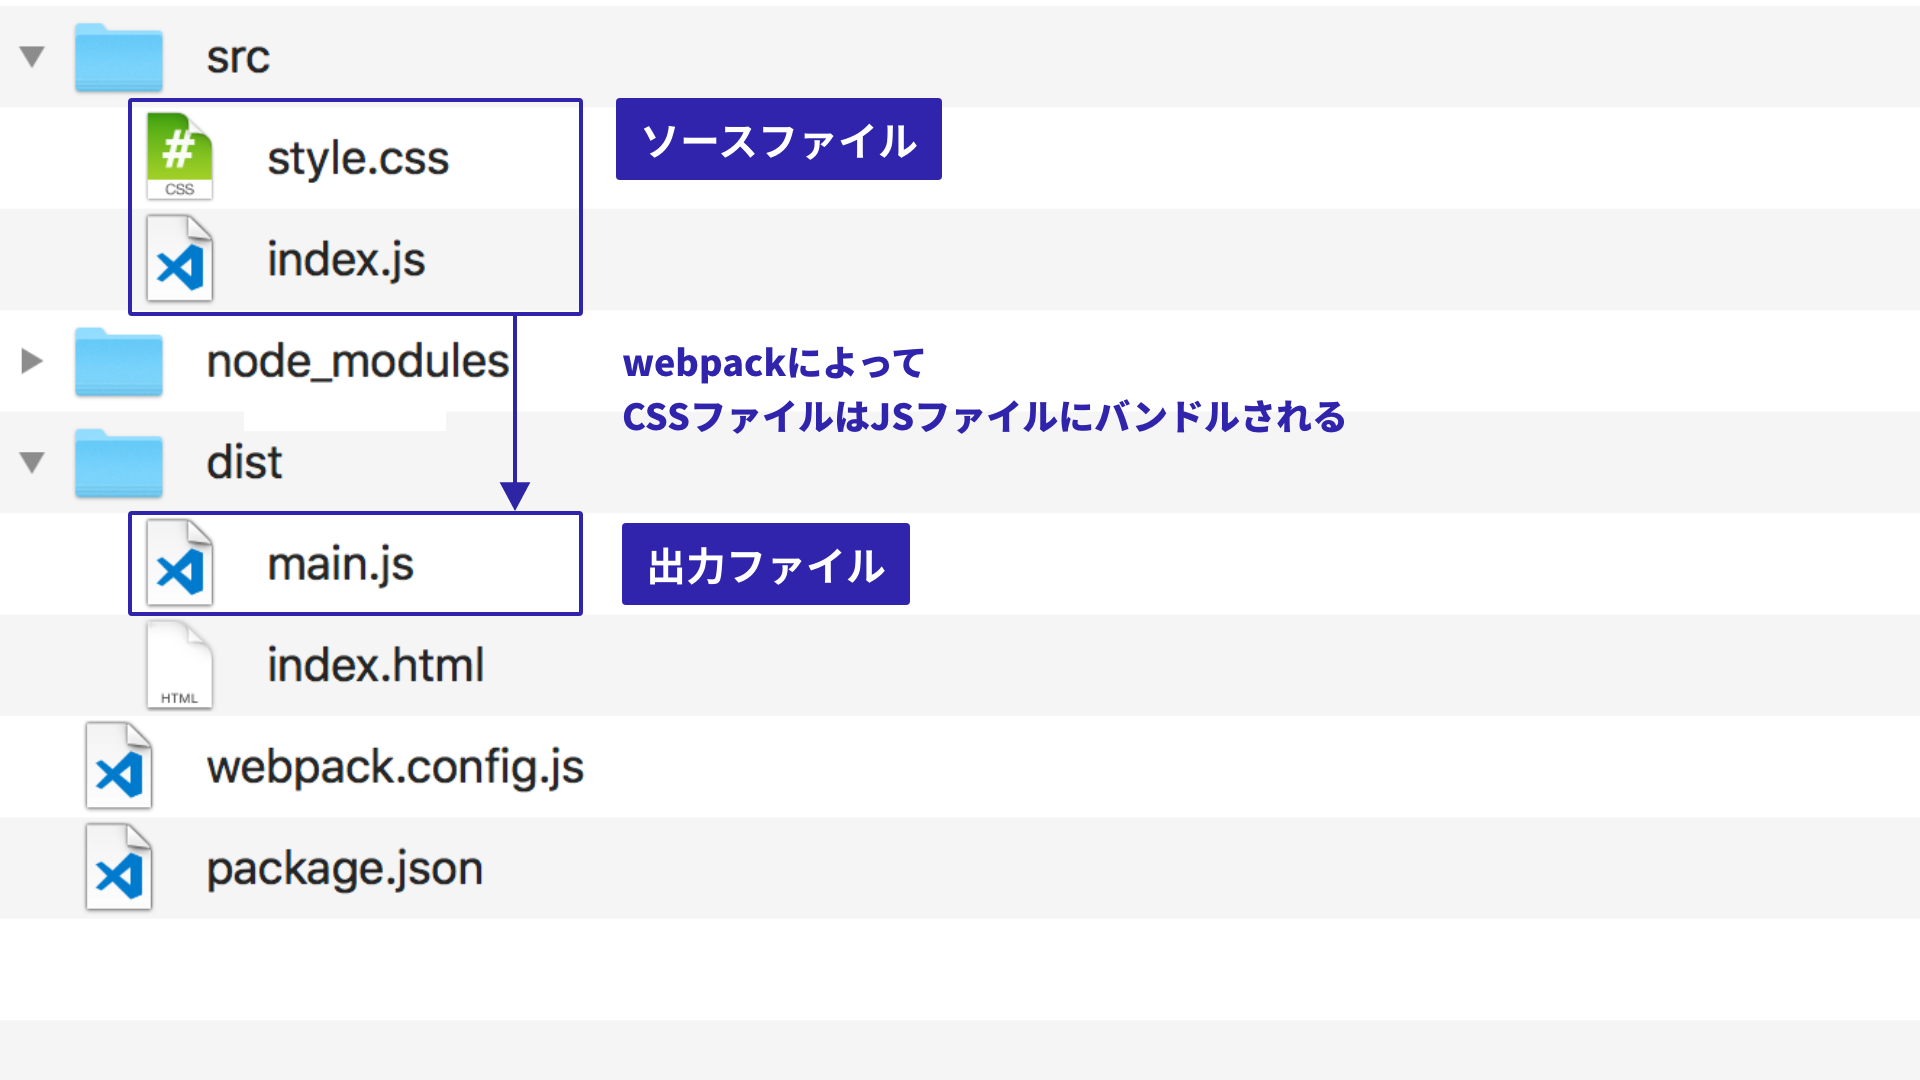Click the dist folder icon

[x=118, y=463]
